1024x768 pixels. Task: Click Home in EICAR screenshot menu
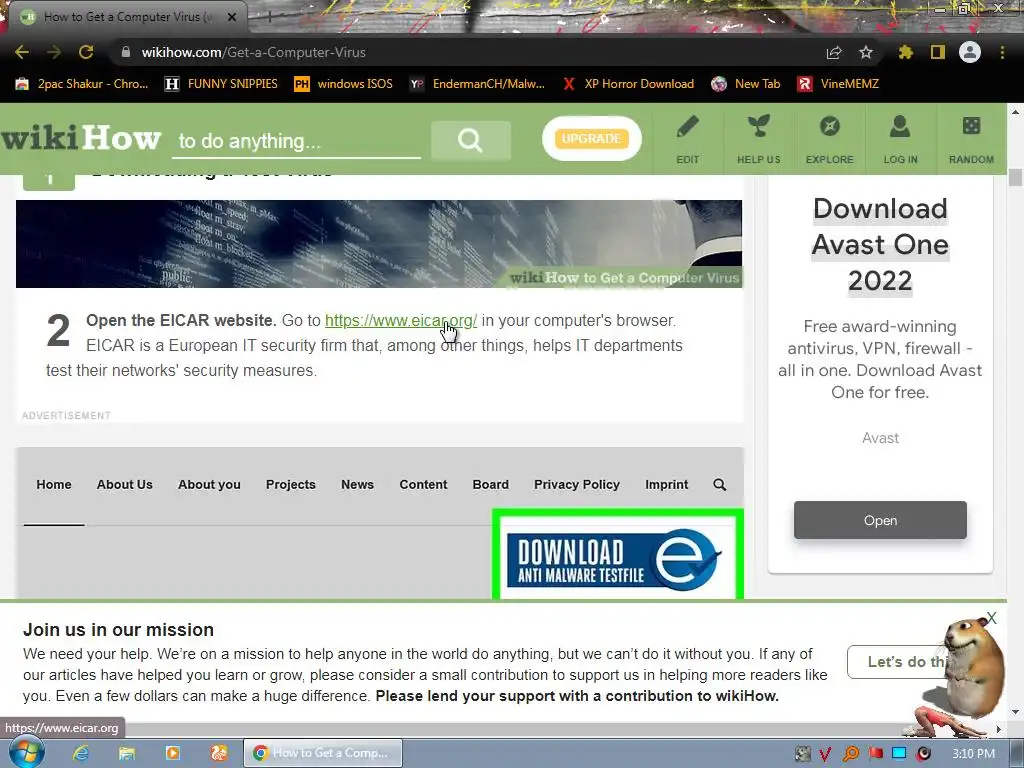pos(54,485)
